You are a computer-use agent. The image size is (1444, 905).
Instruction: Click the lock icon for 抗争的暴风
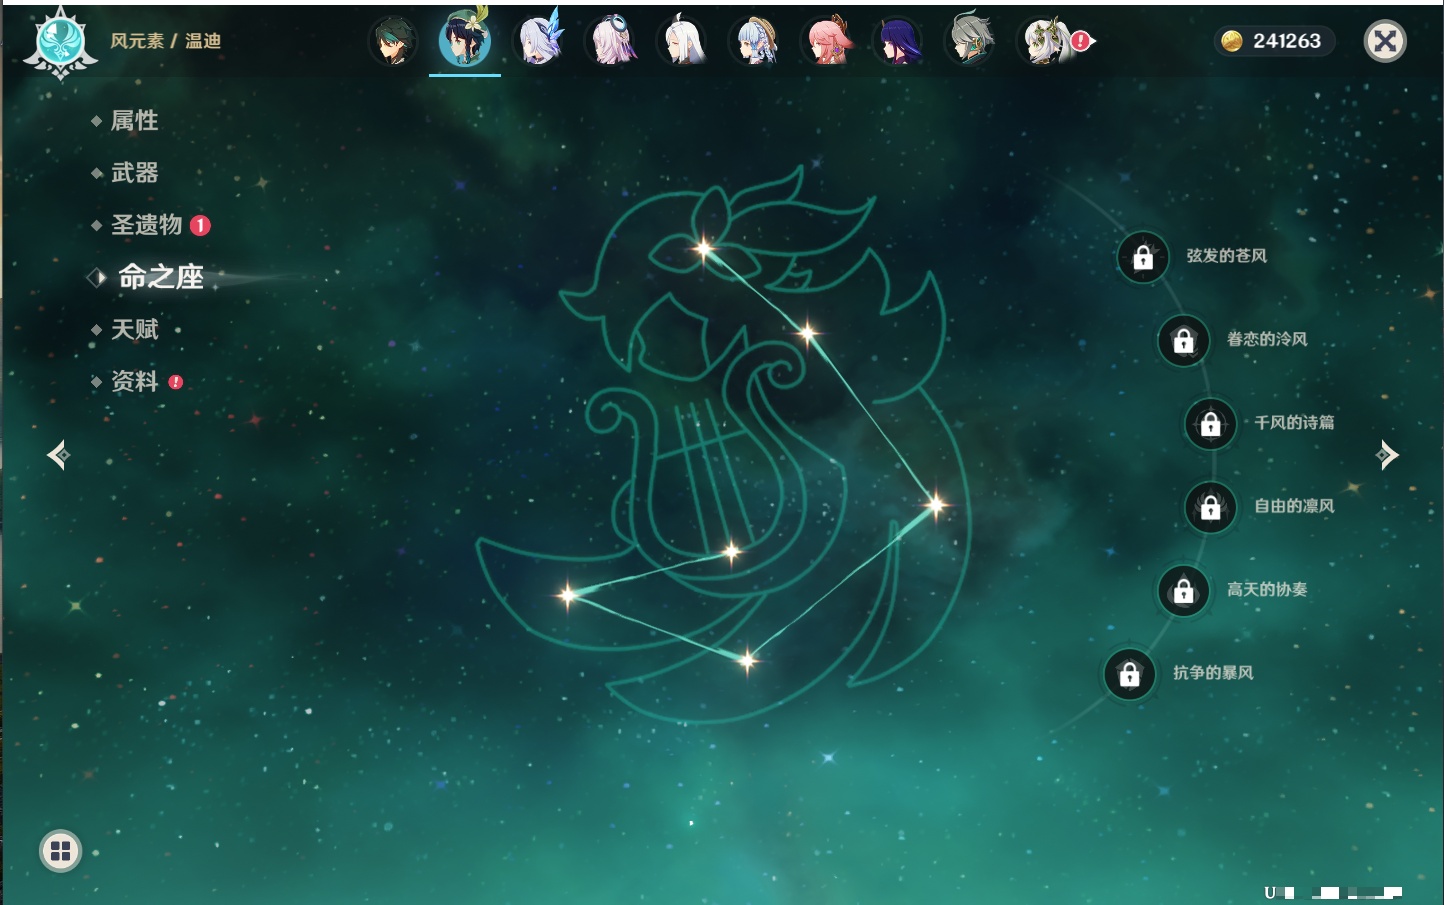pyautogui.click(x=1129, y=674)
